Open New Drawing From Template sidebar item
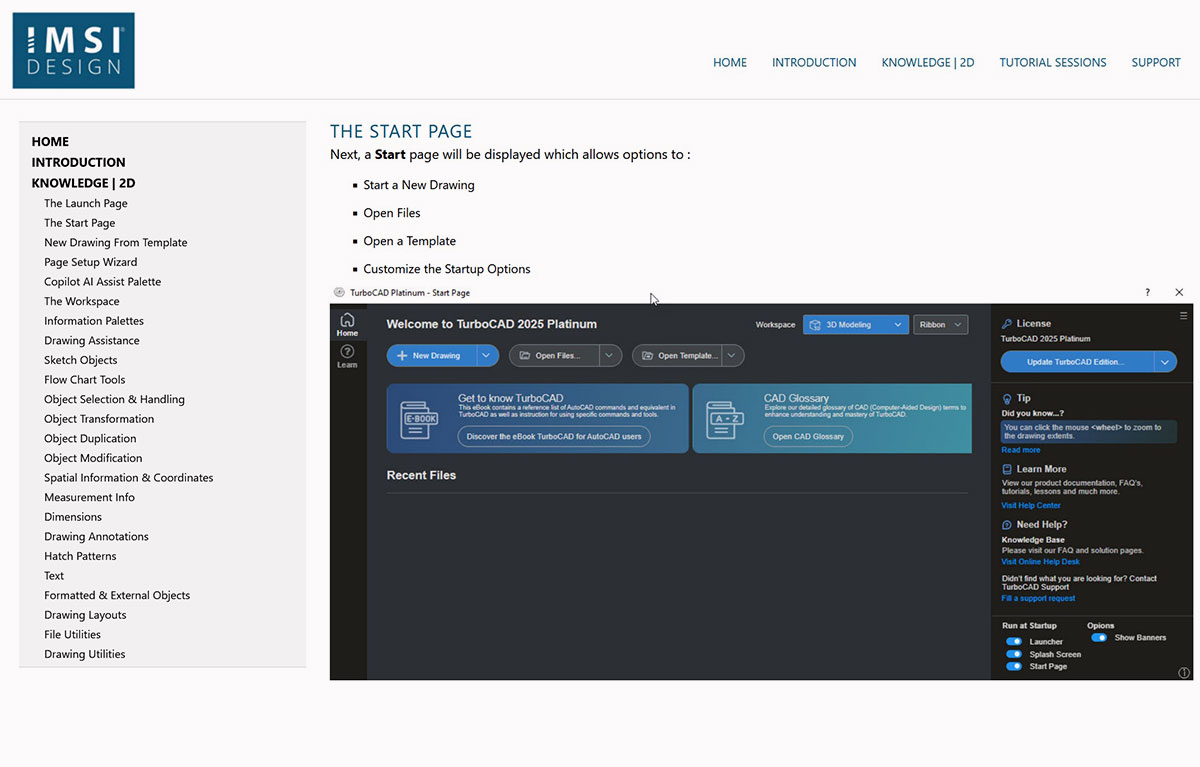The height and width of the screenshot is (767, 1200). click(115, 242)
